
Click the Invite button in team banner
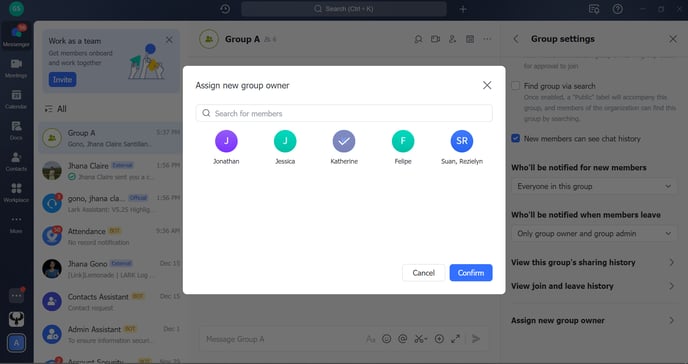coord(62,80)
